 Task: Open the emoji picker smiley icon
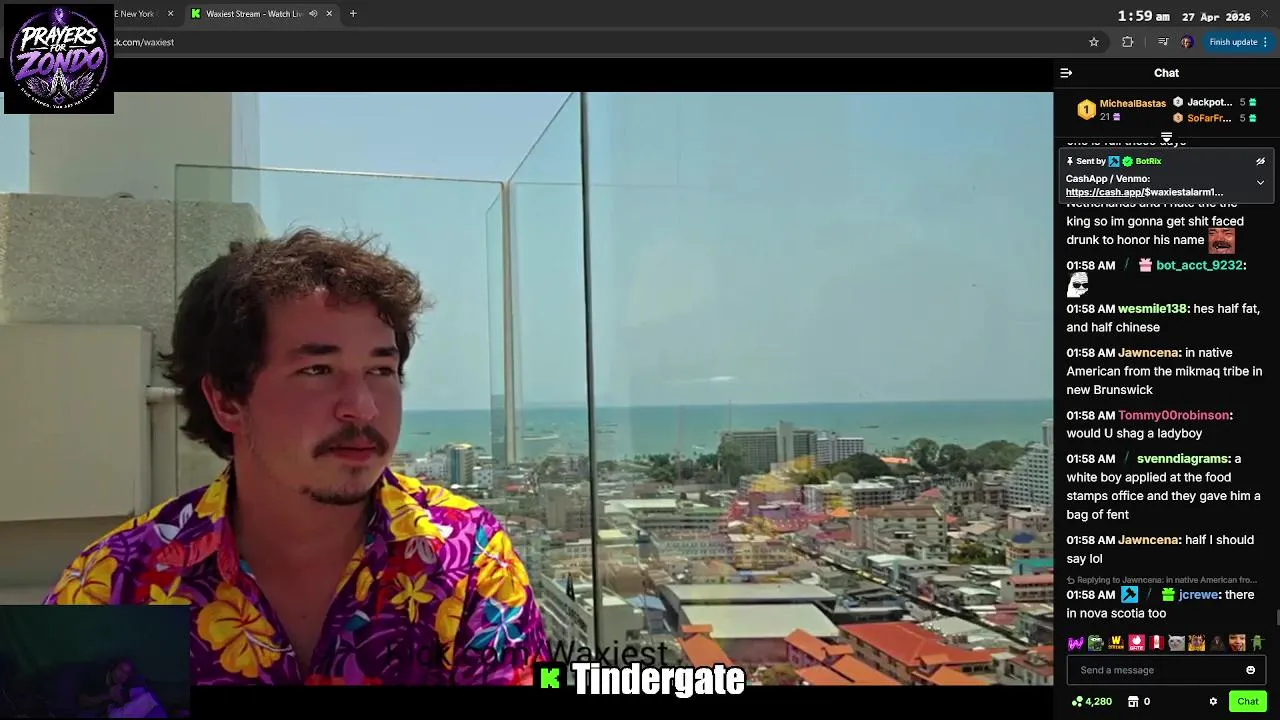click(1250, 670)
